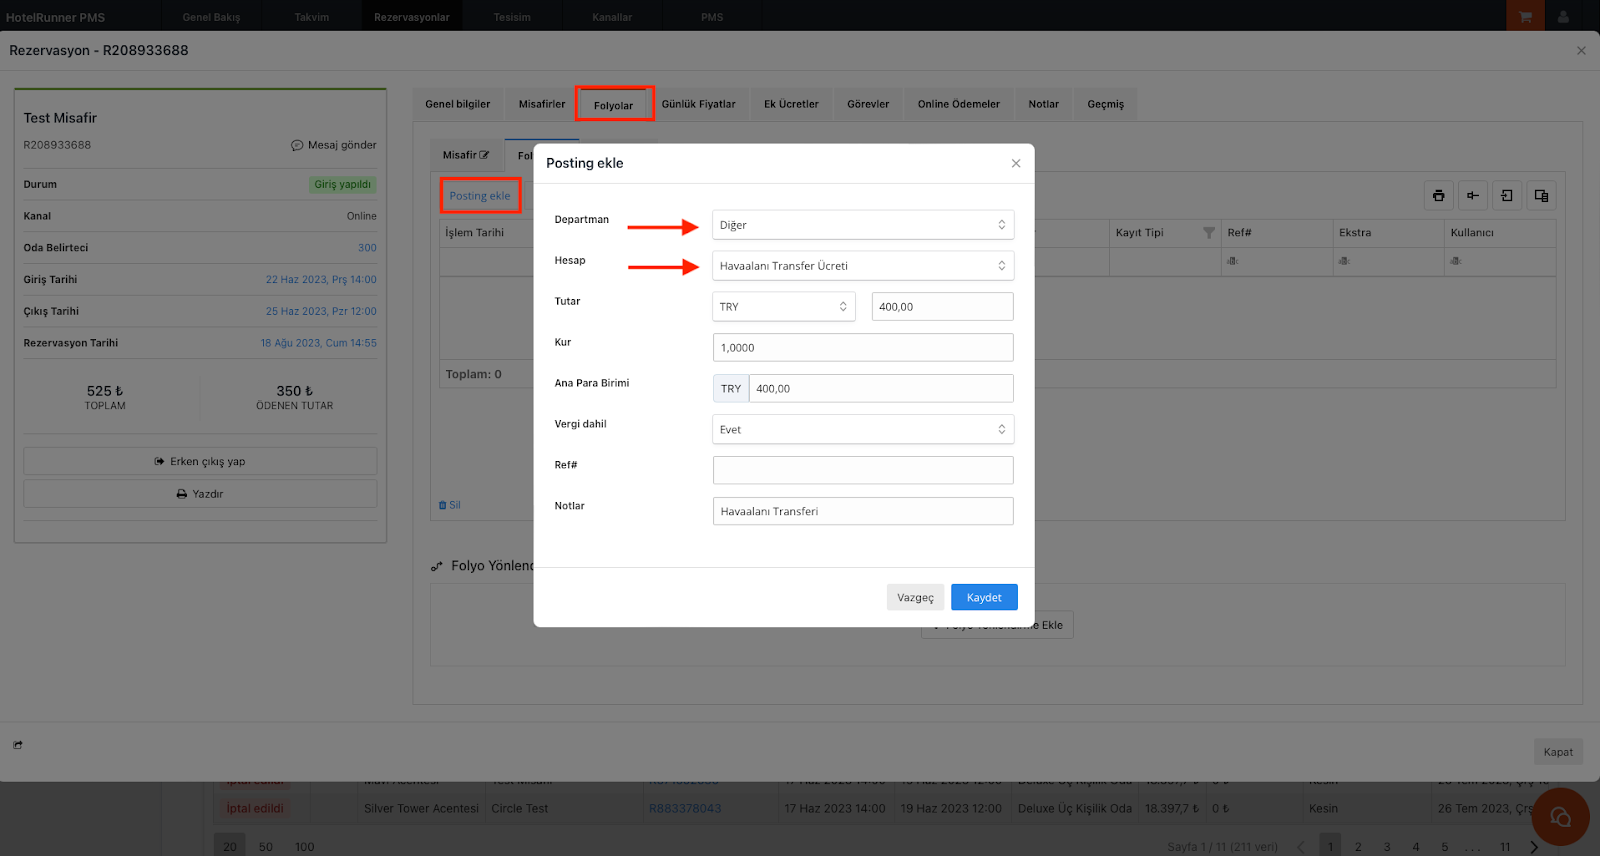
Task: Open the TRY currency dropdown
Action: pos(783,307)
